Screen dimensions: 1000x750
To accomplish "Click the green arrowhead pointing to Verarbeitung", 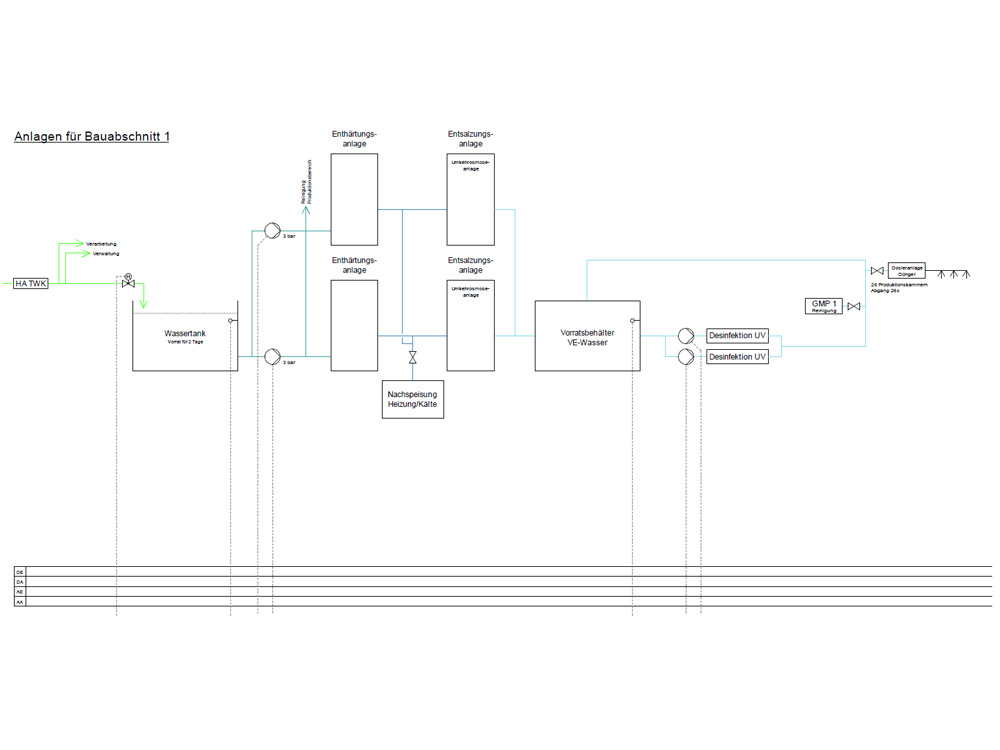I will (79, 243).
